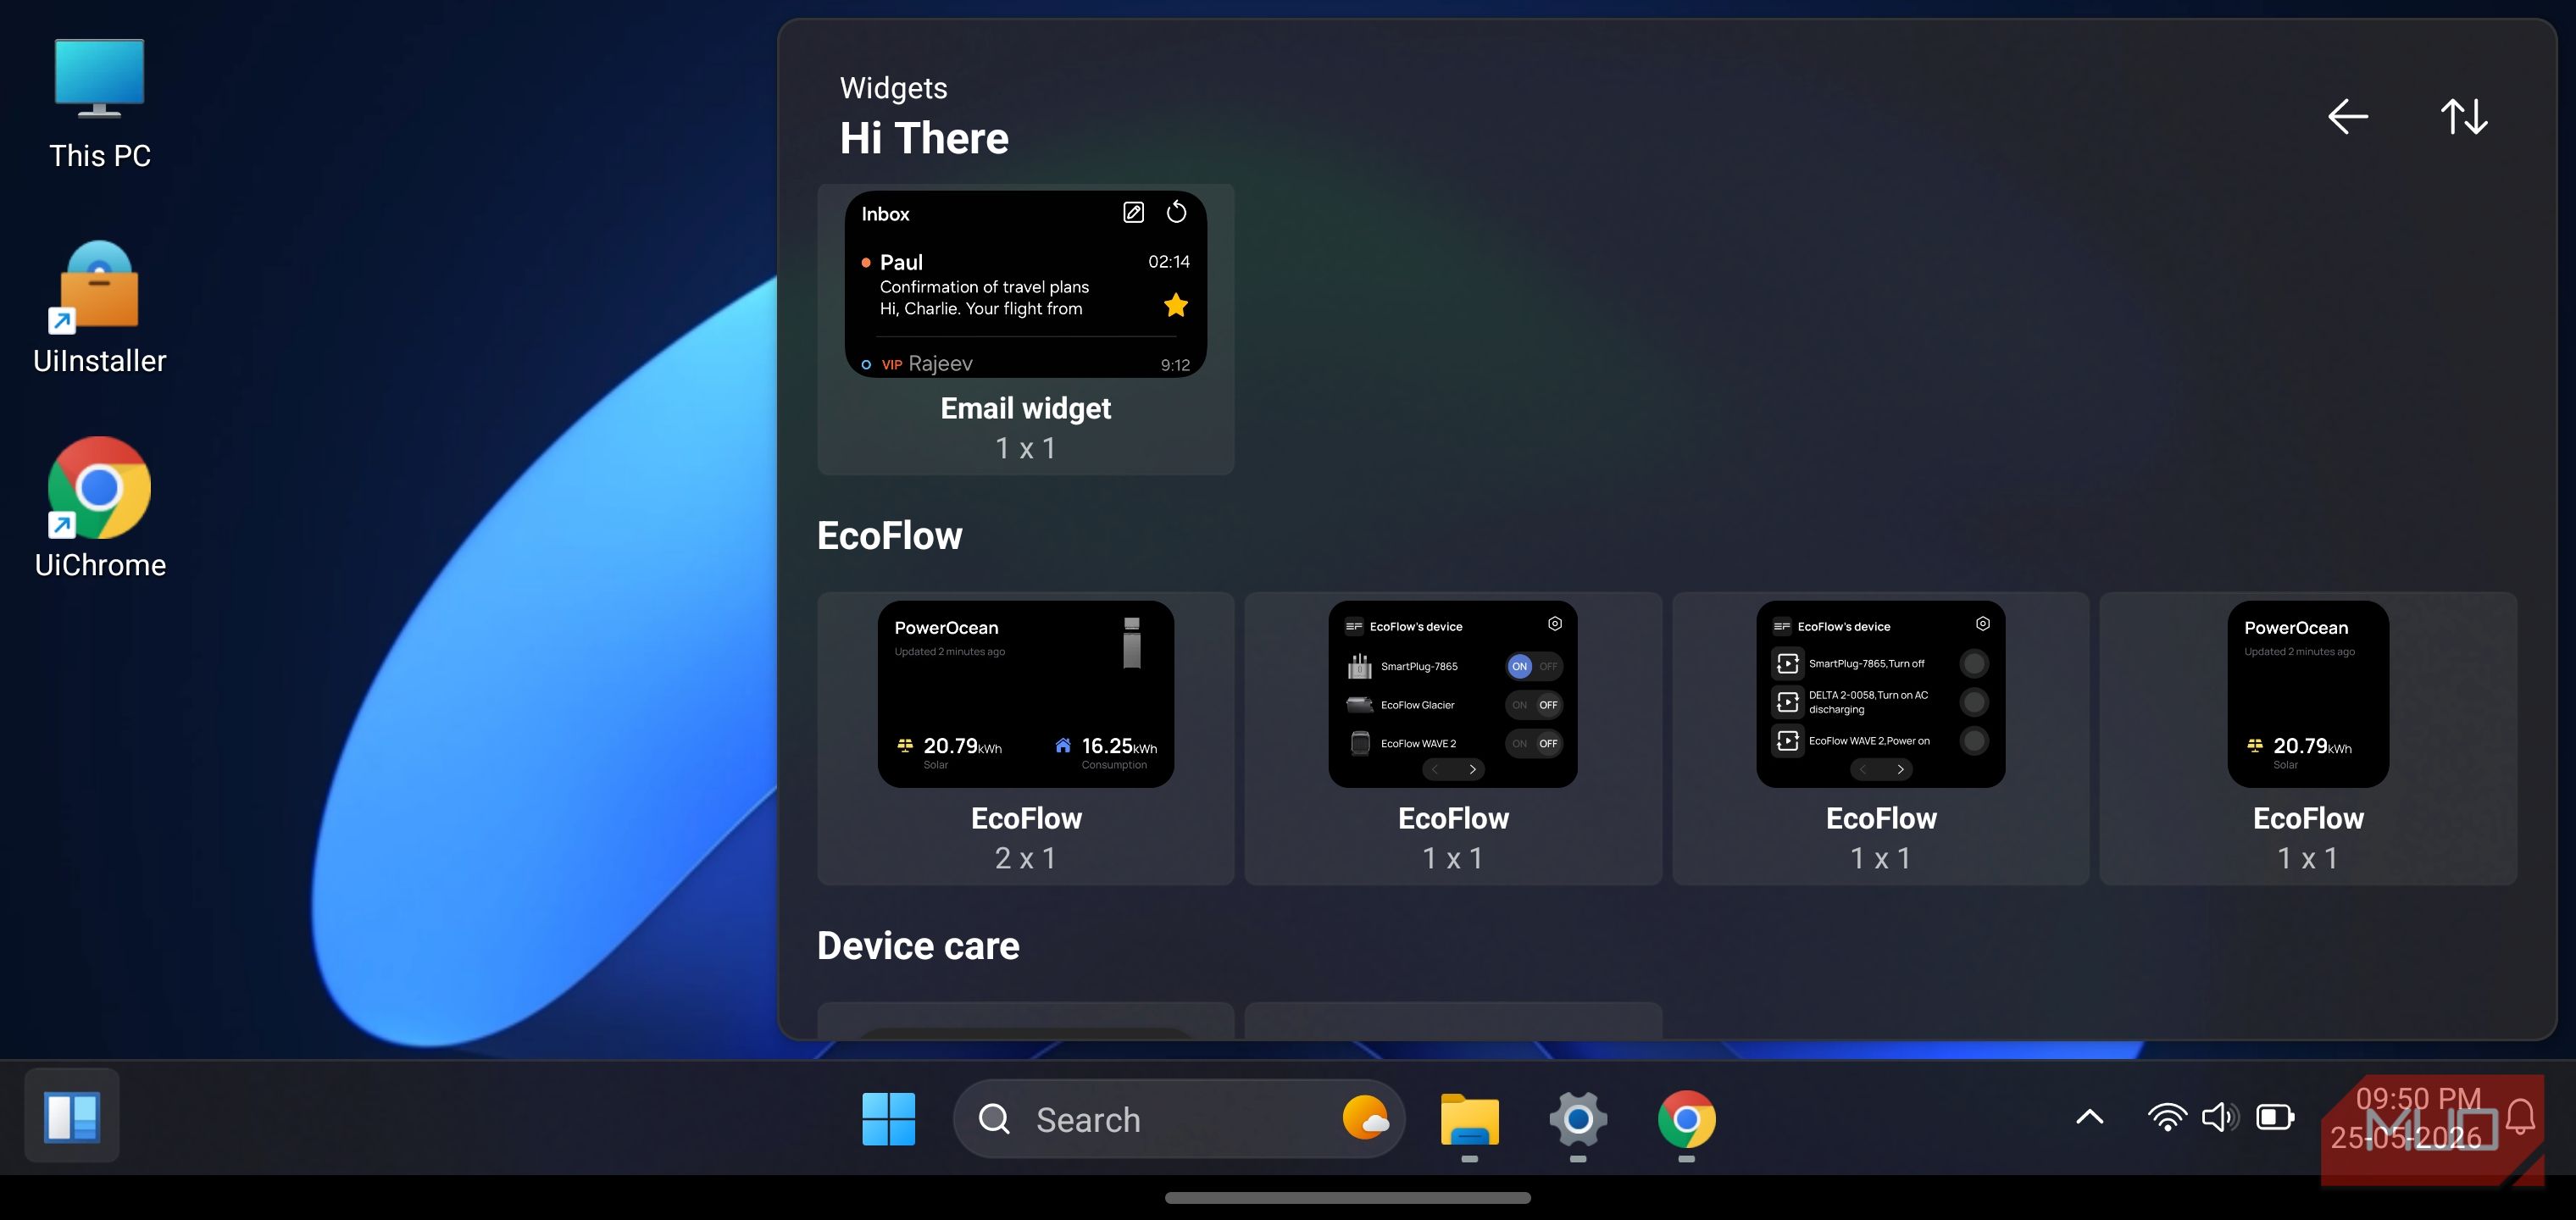The image size is (2576, 1220).
Task: Trigger EcoFlow WAVE 2, Power on round button
Action: coord(1974,741)
